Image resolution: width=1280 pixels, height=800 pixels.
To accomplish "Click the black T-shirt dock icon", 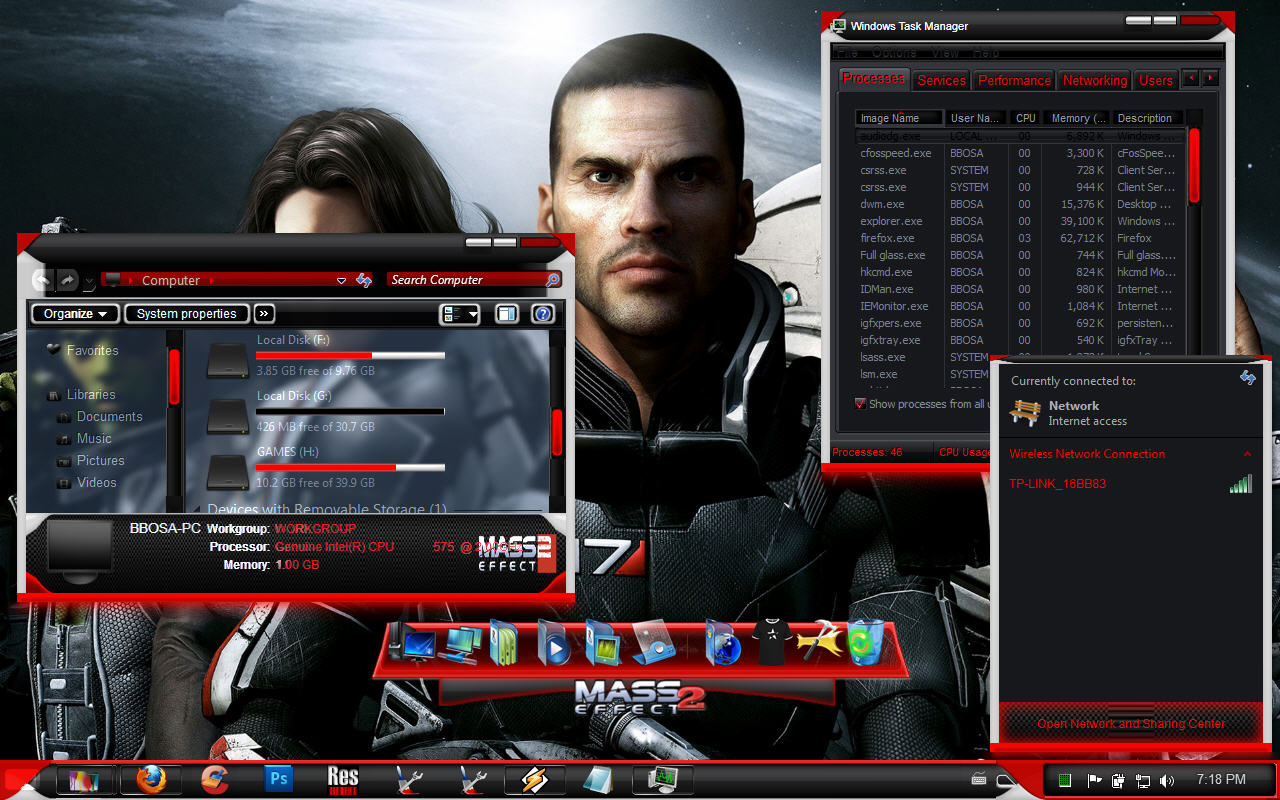I will 771,644.
